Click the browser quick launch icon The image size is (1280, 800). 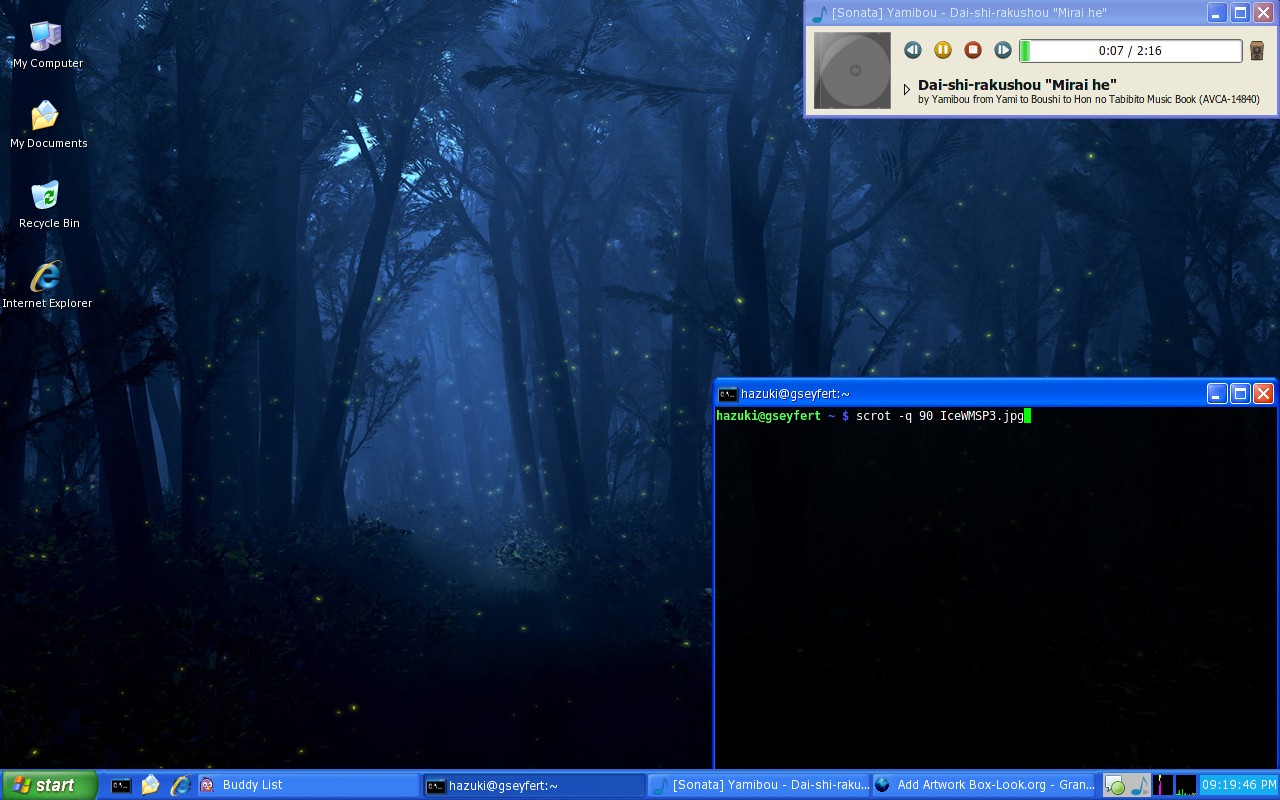pos(180,785)
